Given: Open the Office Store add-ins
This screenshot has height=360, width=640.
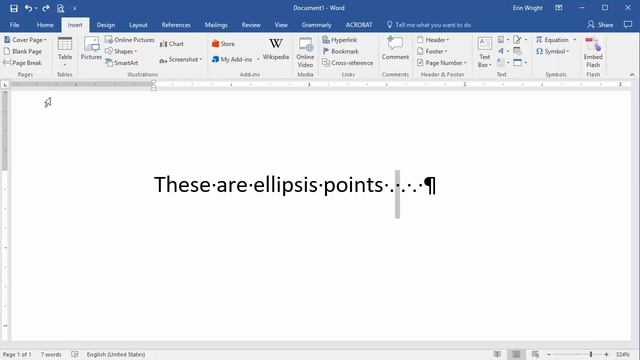Looking at the screenshot, I should point(223,44).
